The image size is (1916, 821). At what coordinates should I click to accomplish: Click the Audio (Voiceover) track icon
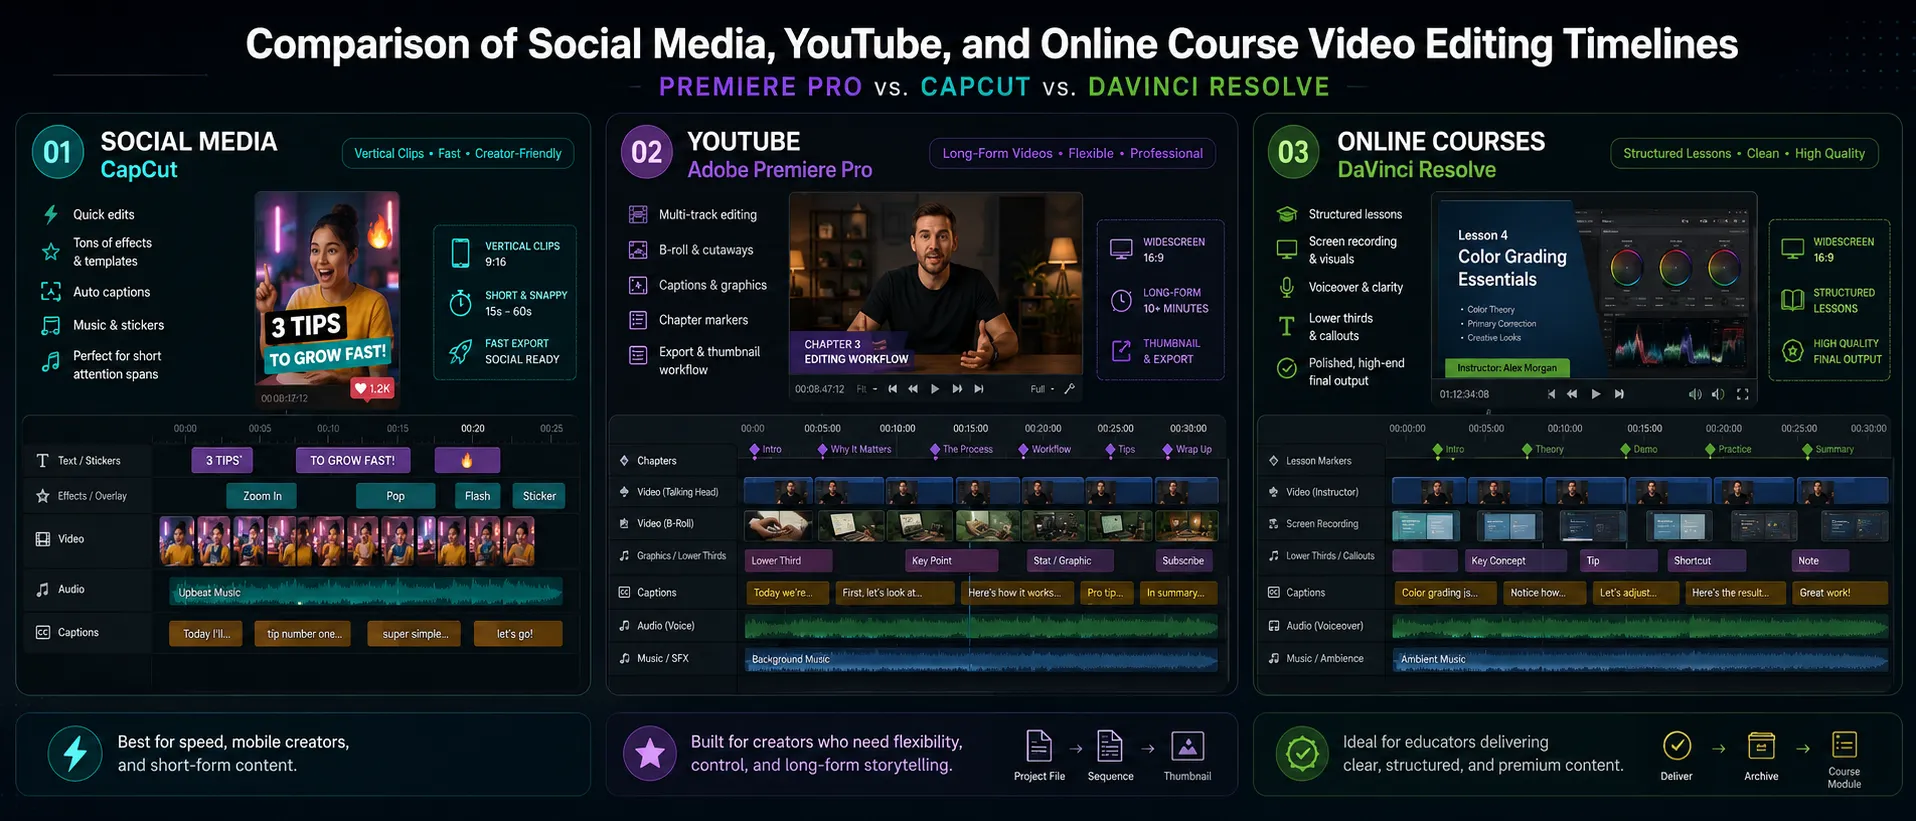click(1274, 626)
